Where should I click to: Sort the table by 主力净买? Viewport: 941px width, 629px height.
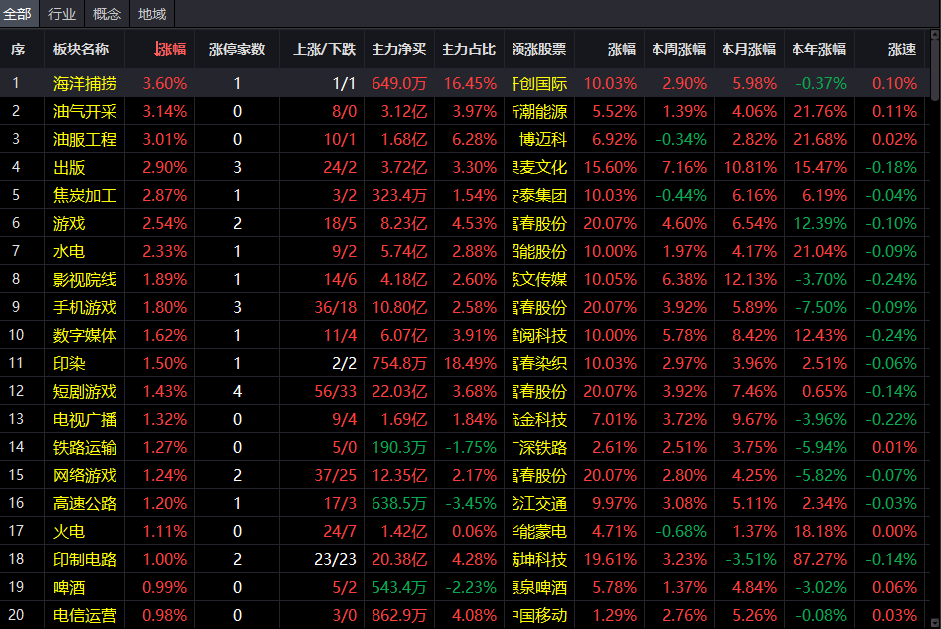click(399, 49)
